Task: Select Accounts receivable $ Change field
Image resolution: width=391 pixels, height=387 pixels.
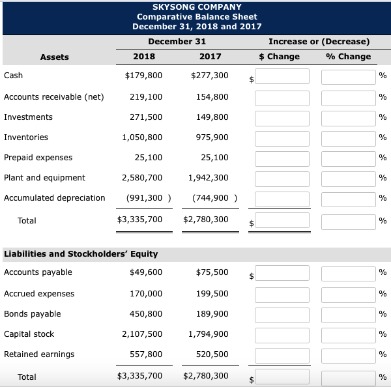Action: (282, 98)
